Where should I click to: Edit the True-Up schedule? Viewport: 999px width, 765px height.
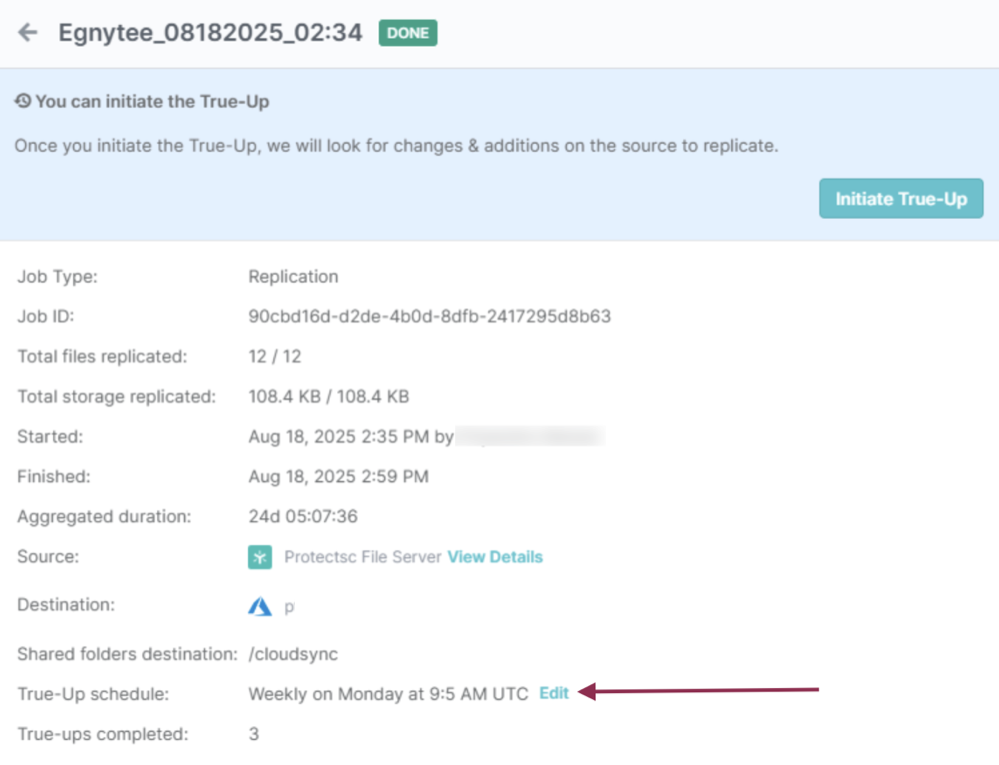click(x=554, y=692)
